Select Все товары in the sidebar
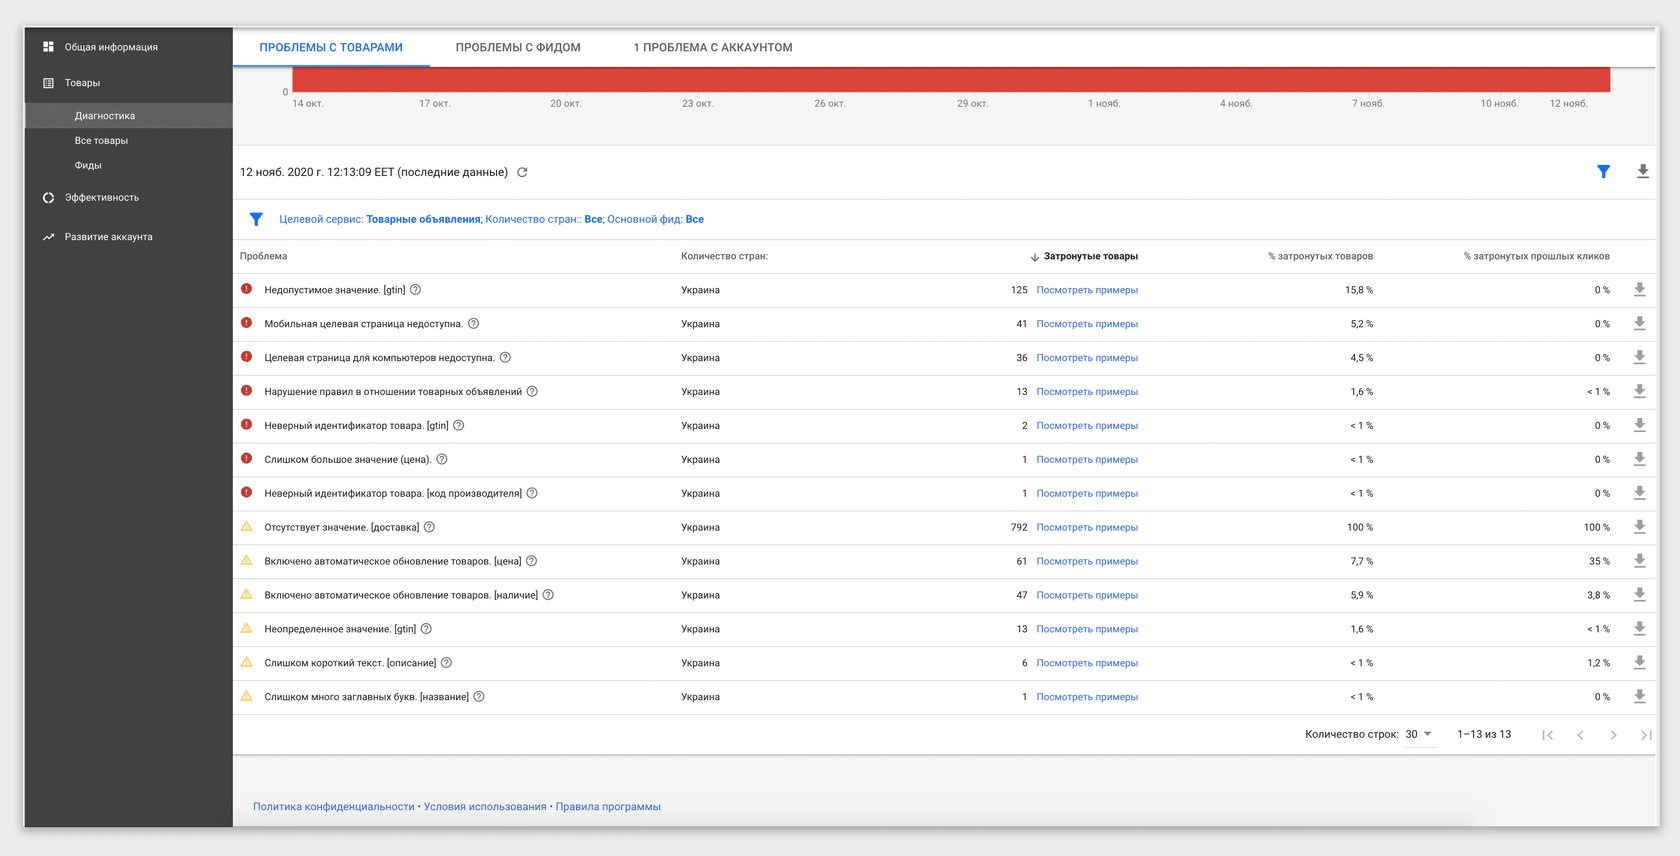This screenshot has width=1680, height=856. [101, 141]
